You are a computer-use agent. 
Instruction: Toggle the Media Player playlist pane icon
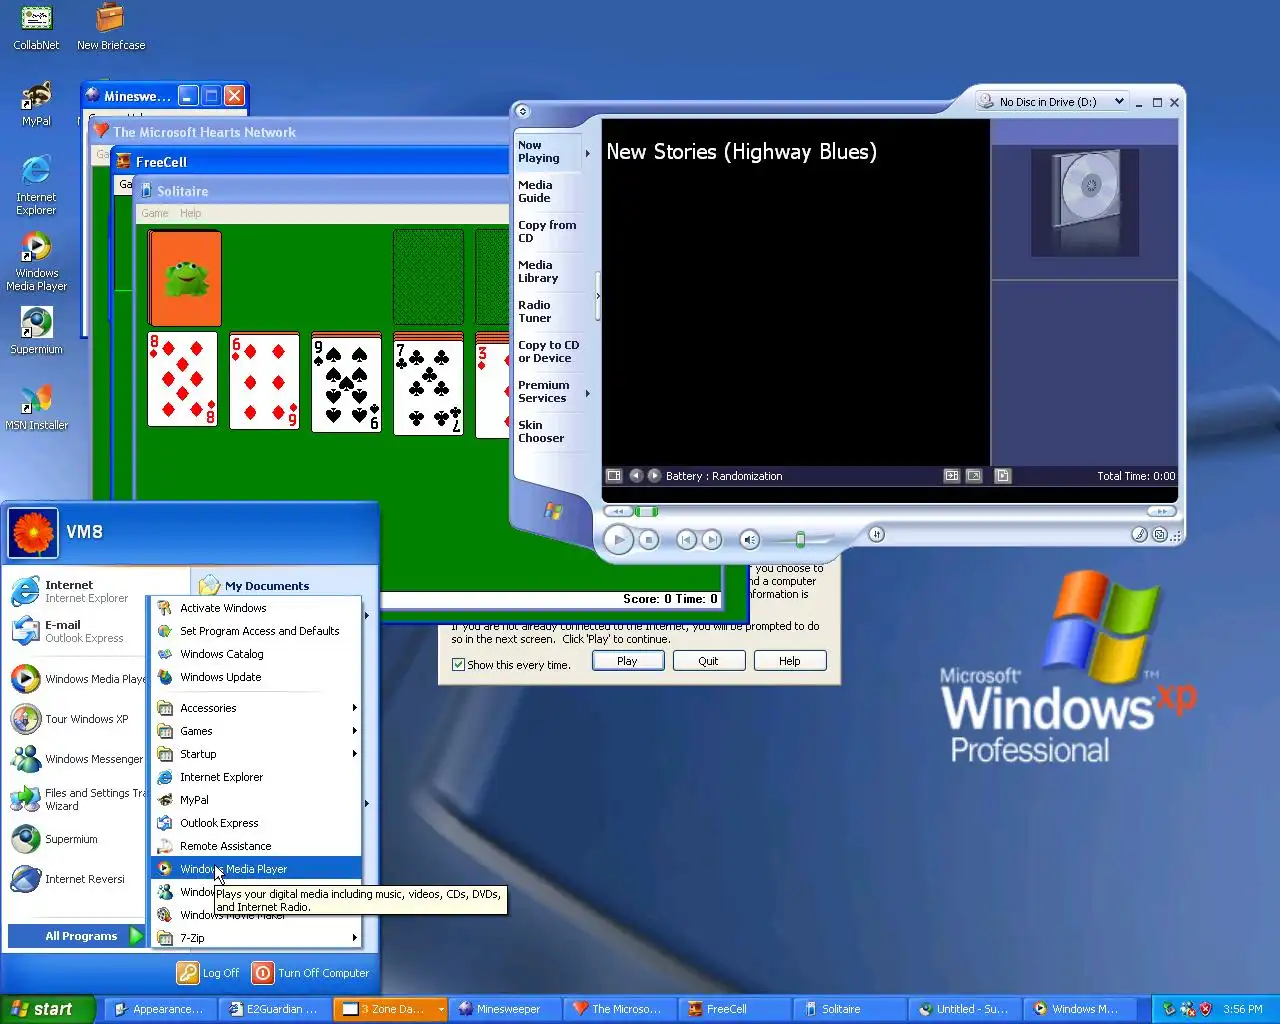[x=1003, y=476]
